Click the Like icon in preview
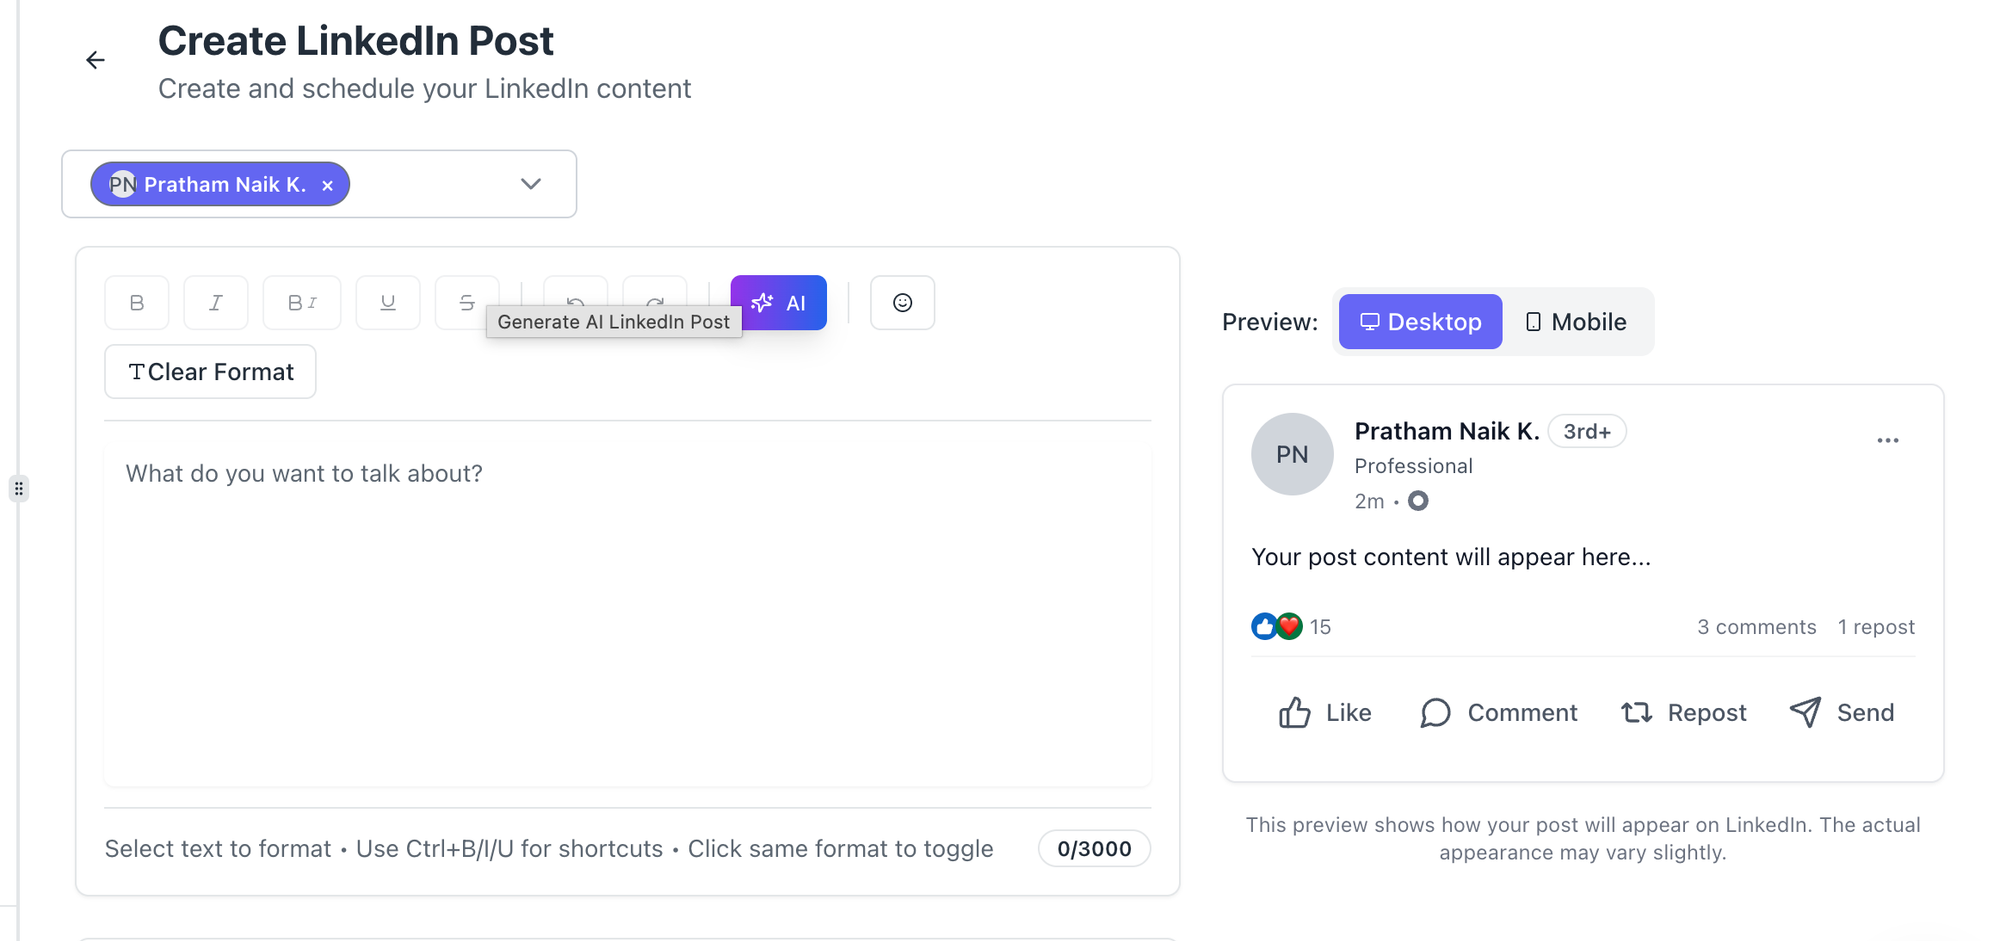Screen dimensions: 2000x941 pos(1295,713)
